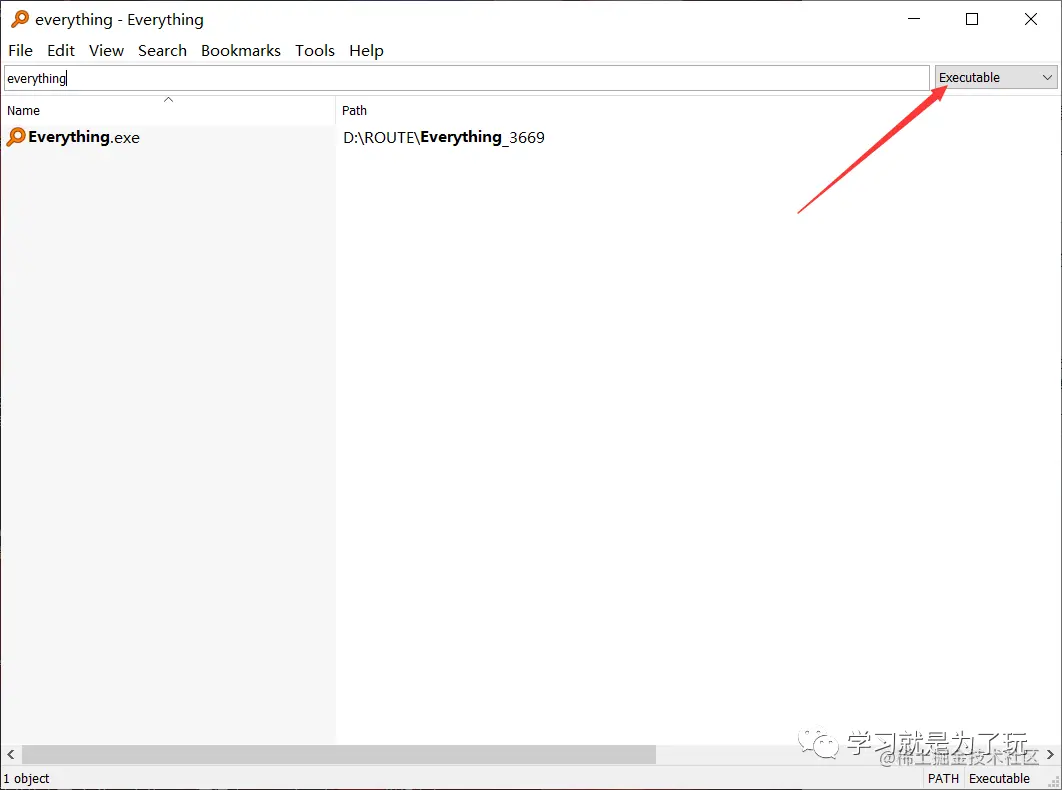Close the Everything window

1031,19
